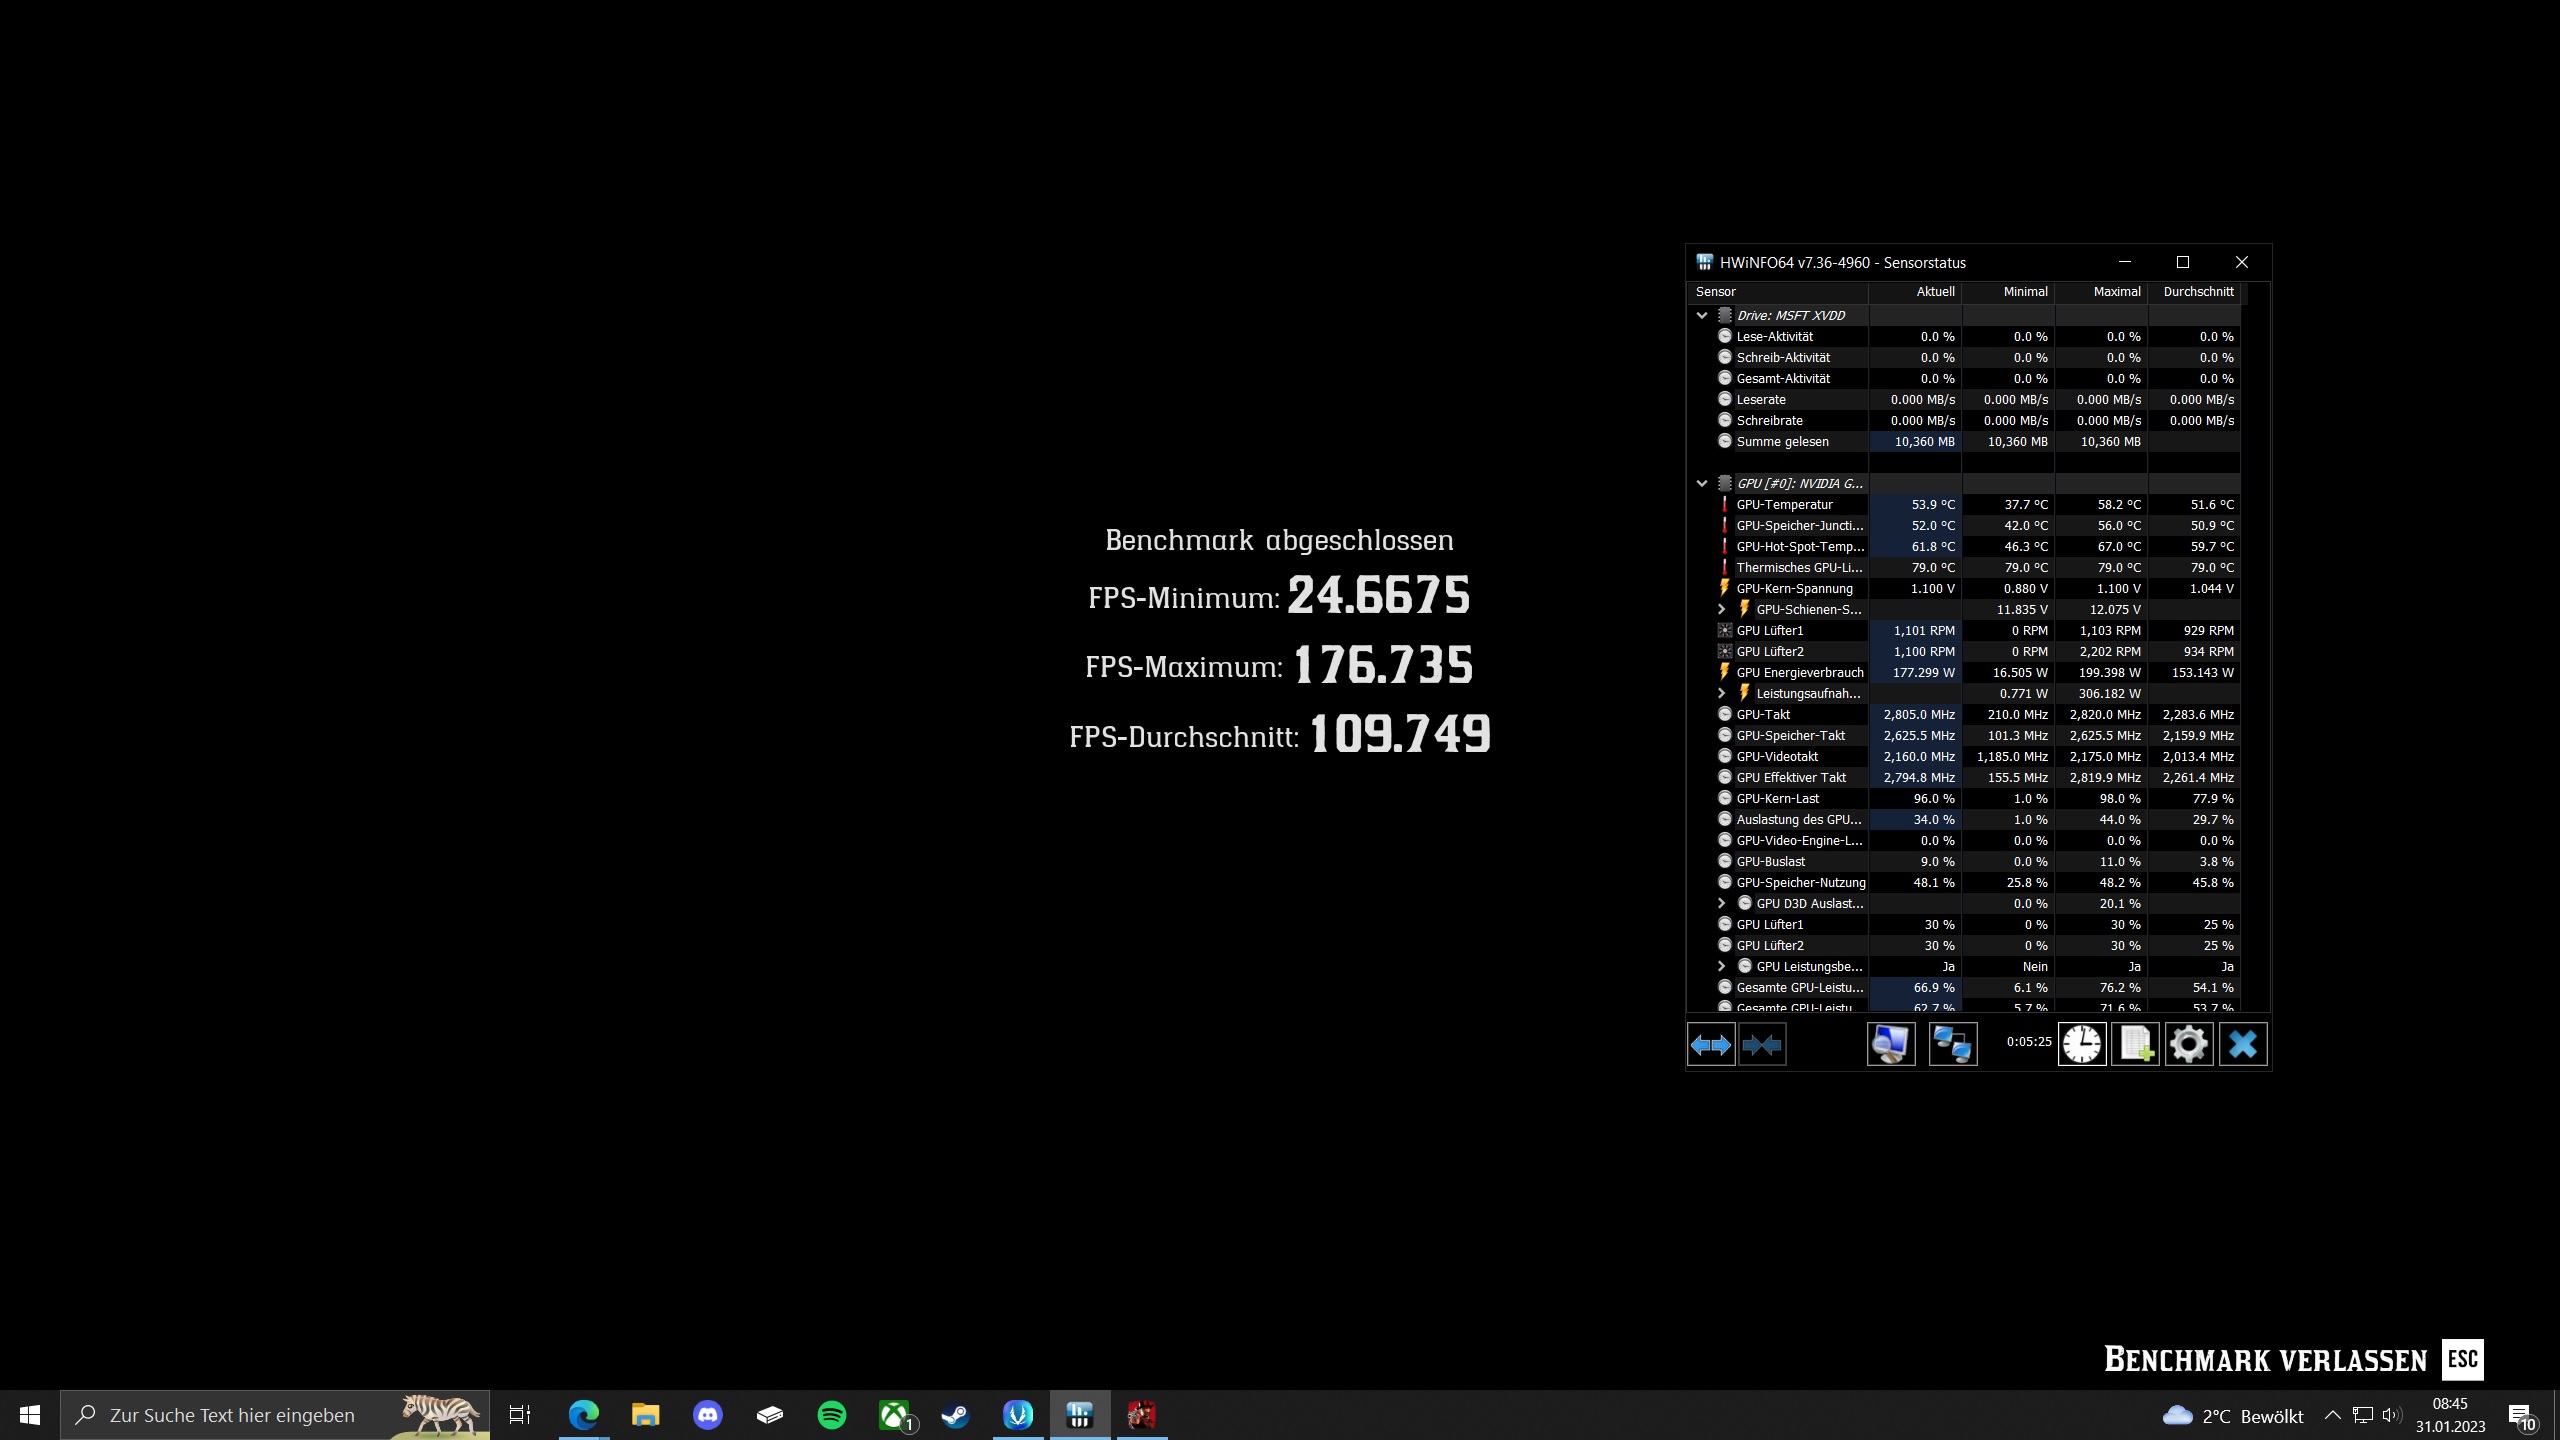
Task: Click the networked computers remote icon
Action: [x=1952, y=1045]
